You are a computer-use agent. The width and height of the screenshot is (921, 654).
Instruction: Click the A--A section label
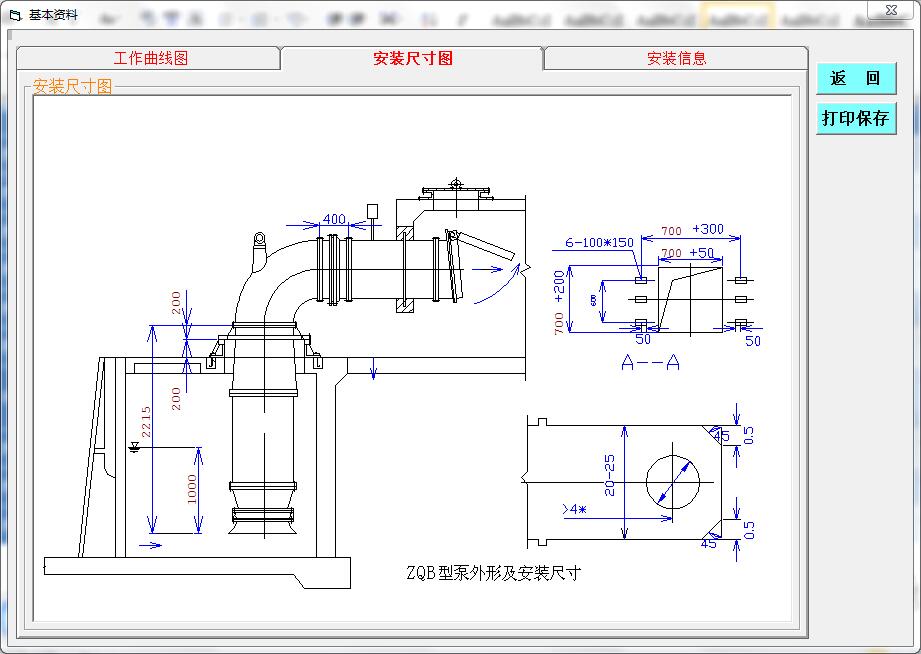[x=650, y=363]
